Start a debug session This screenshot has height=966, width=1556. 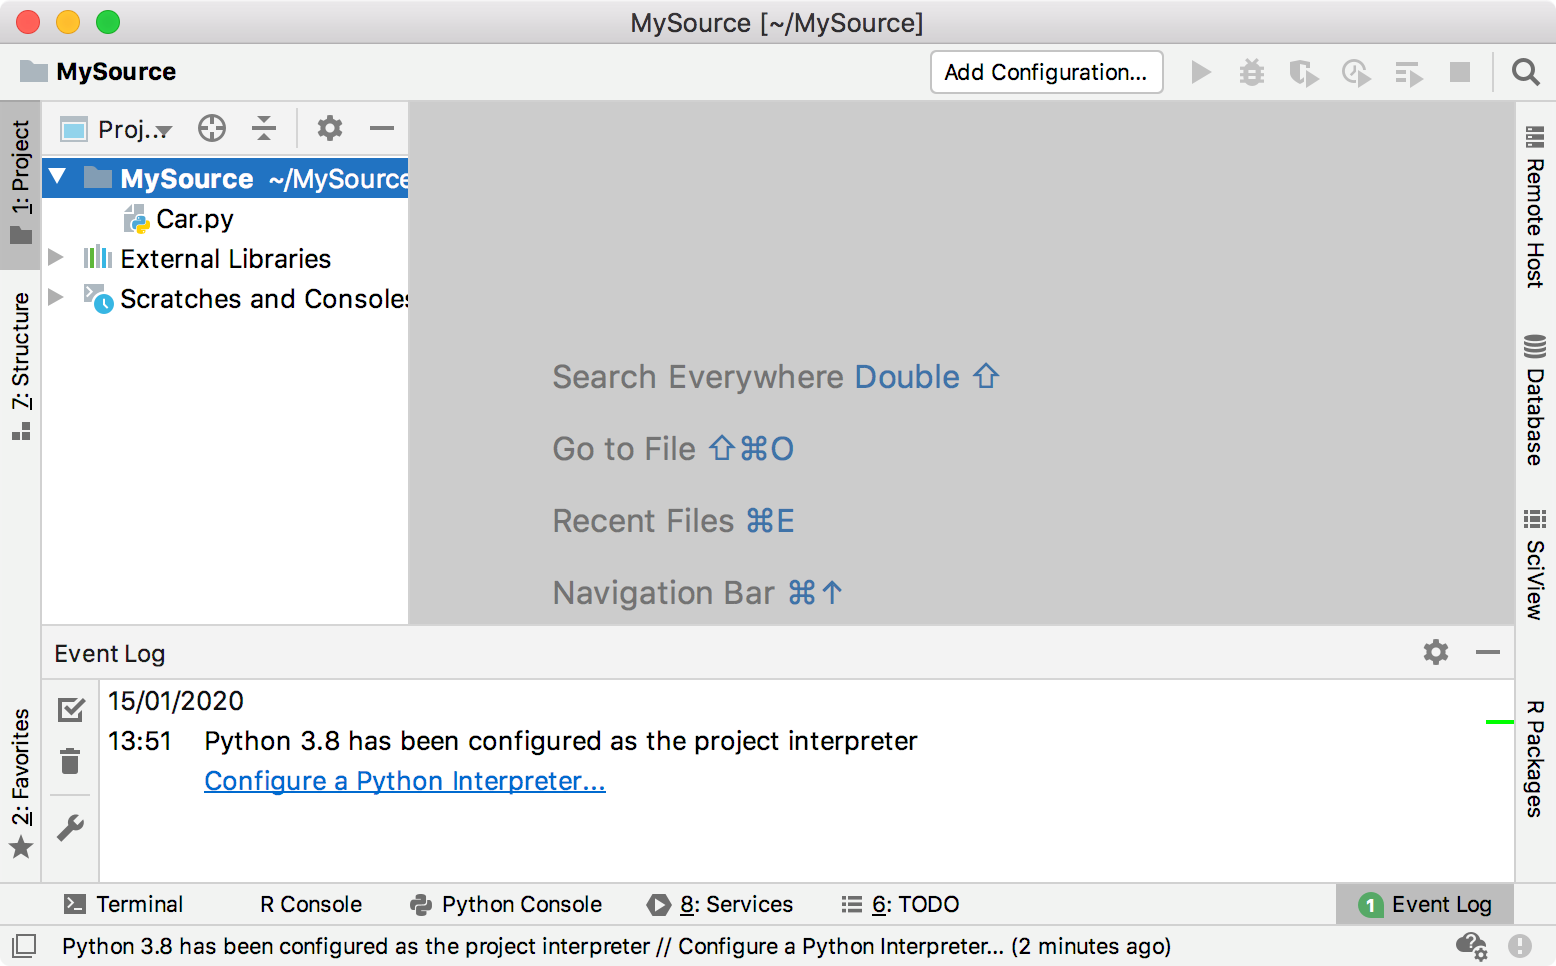click(x=1251, y=71)
